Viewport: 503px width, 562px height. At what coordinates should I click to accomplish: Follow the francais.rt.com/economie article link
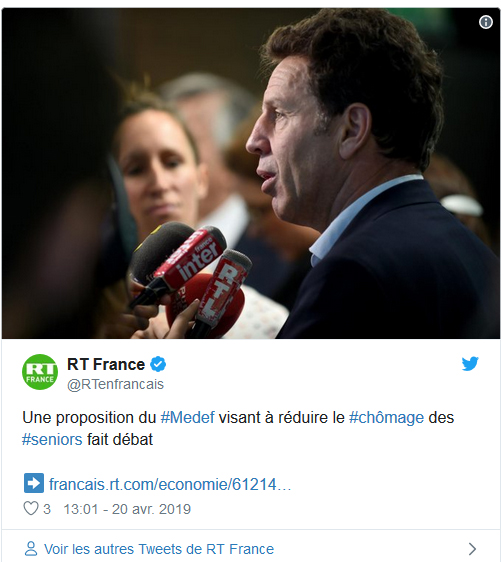tap(170, 484)
